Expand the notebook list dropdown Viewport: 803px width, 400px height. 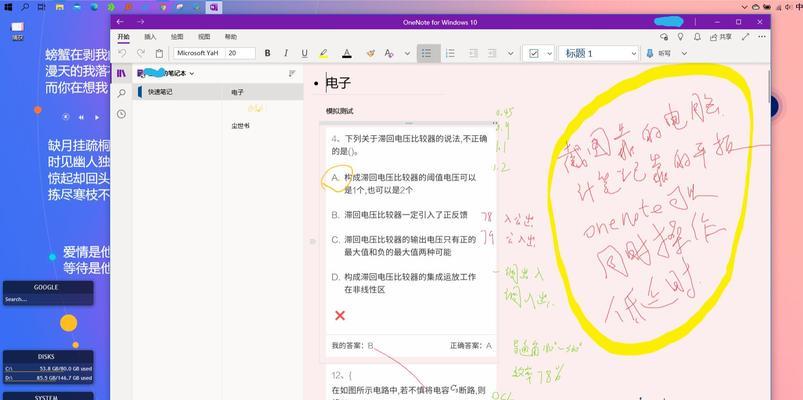pos(192,74)
